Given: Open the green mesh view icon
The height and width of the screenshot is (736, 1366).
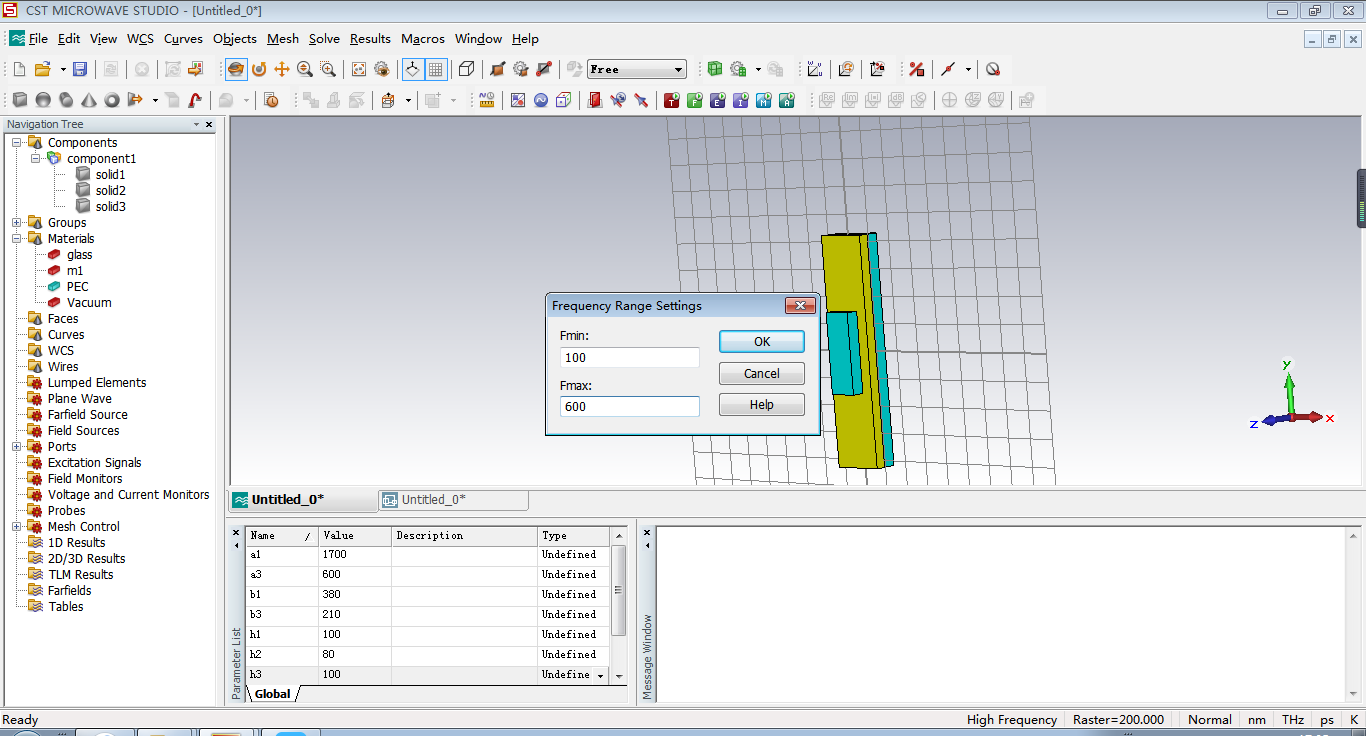Looking at the screenshot, I should pos(714,69).
